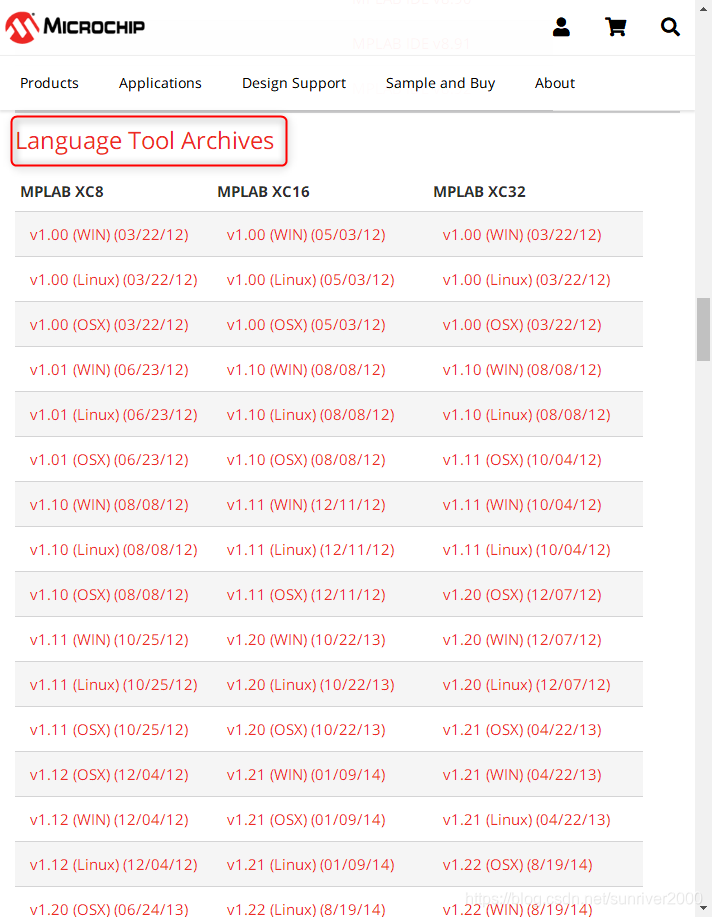This screenshot has height=917, width=712.
Task: Download XC8 v1.01 (WIN) (06/23/12)
Action: (109, 370)
